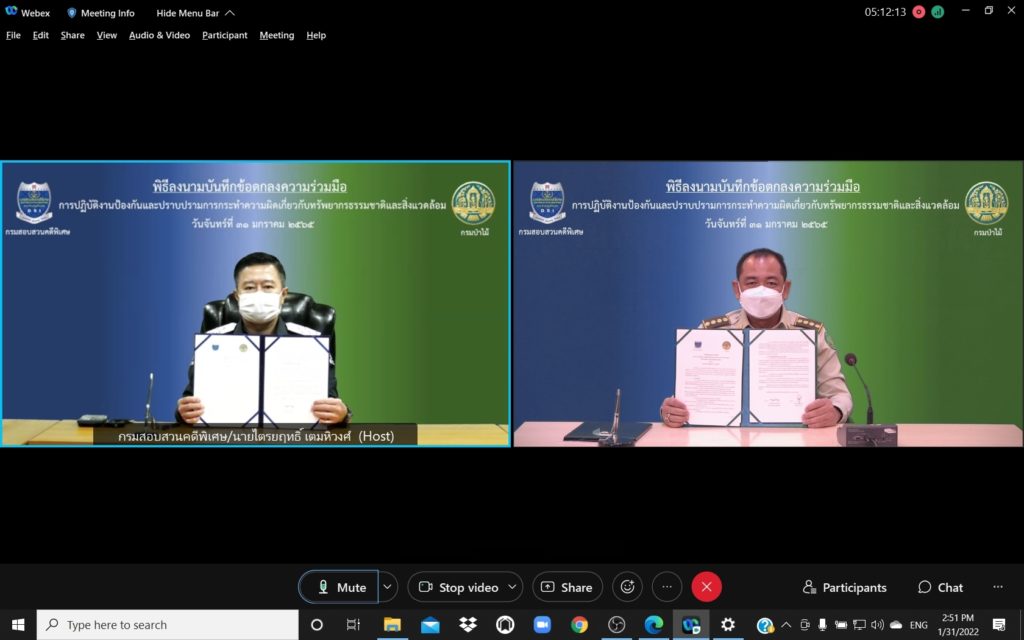Screen dimensions: 1024x640
Task: Open the panel options ellipsis beside Chat
Action: tap(997, 587)
